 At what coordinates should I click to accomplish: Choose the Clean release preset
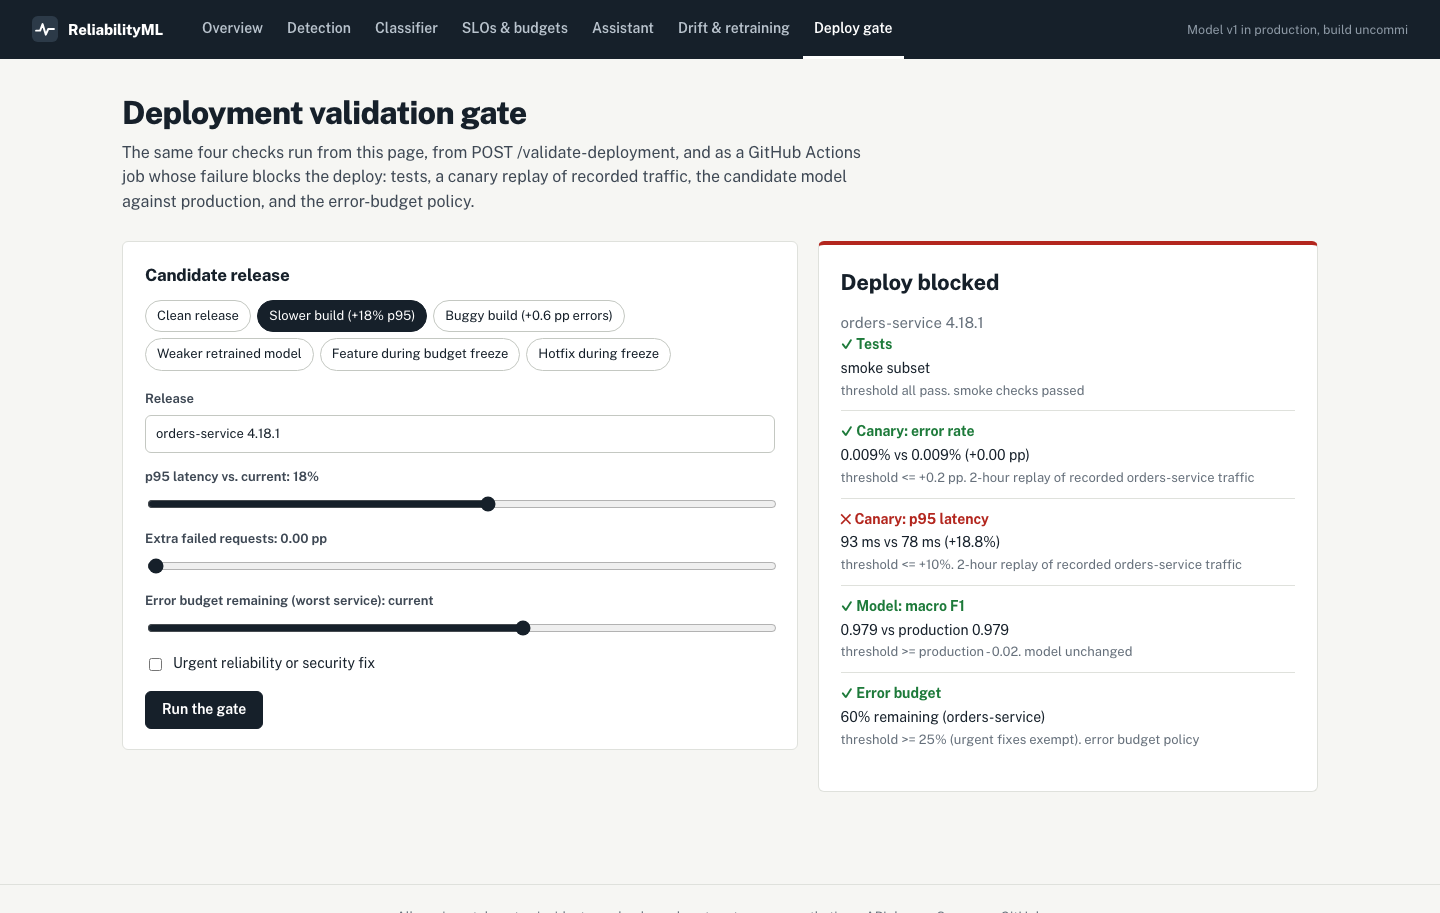pyautogui.click(x=198, y=316)
